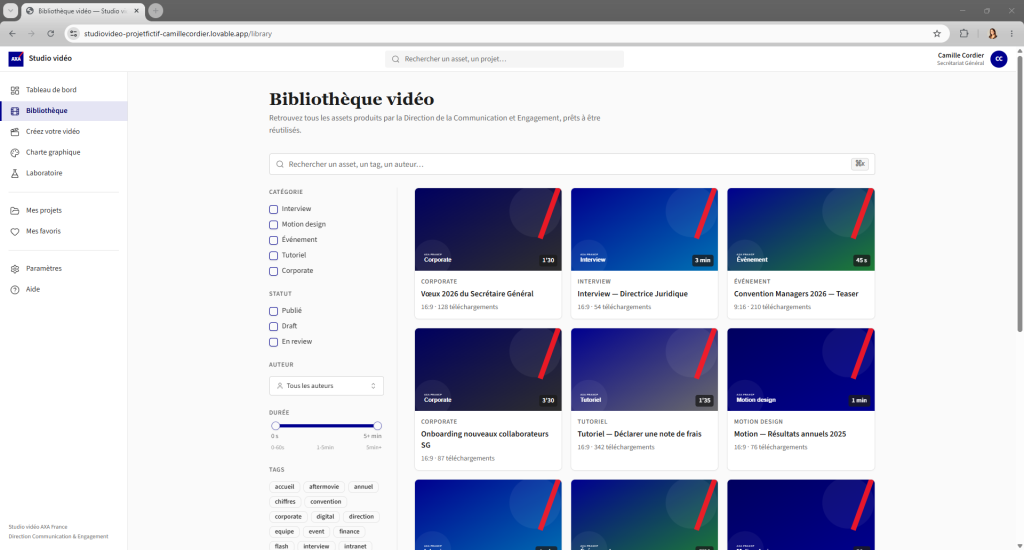
Task: Select the chiffres tag
Action: pos(285,502)
